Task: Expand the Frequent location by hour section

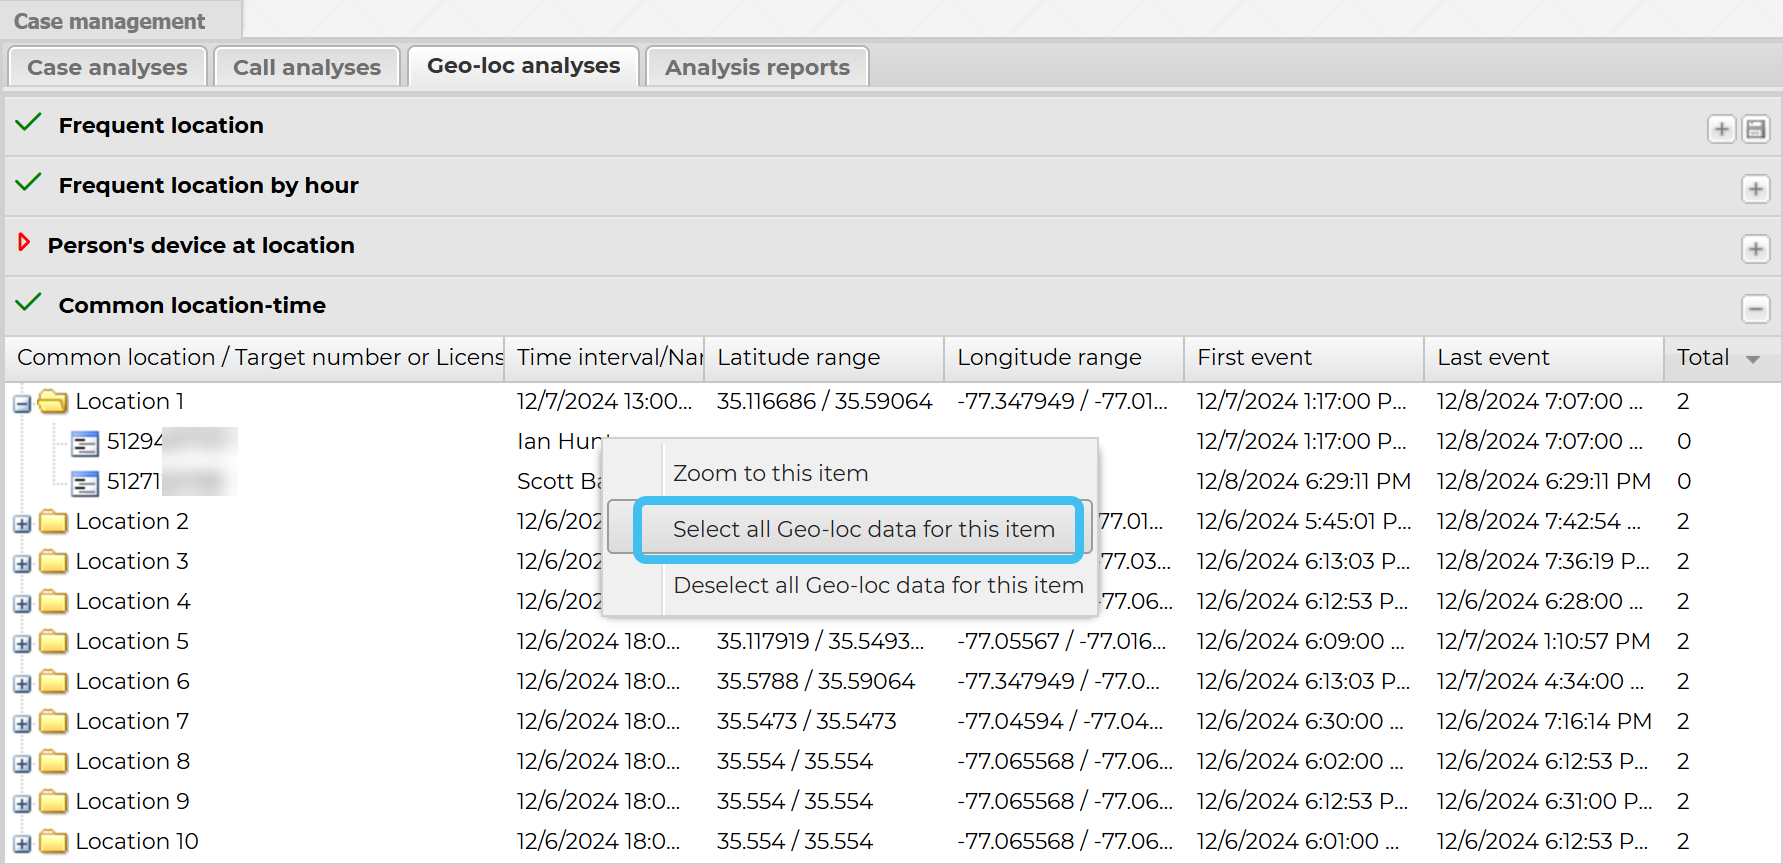Action: pyautogui.click(x=1755, y=189)
